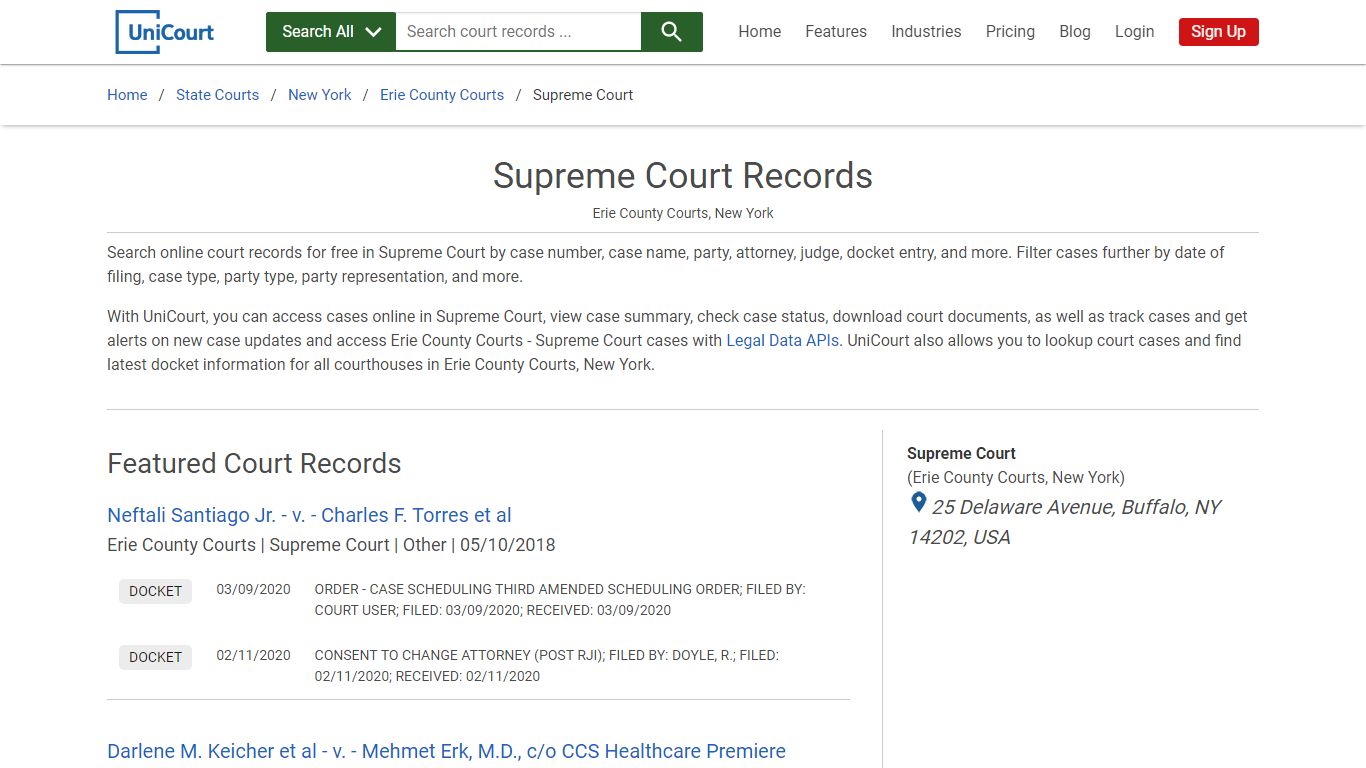Select the Supreme Court Records heading
1366x768 pixels.
point(683,176)
